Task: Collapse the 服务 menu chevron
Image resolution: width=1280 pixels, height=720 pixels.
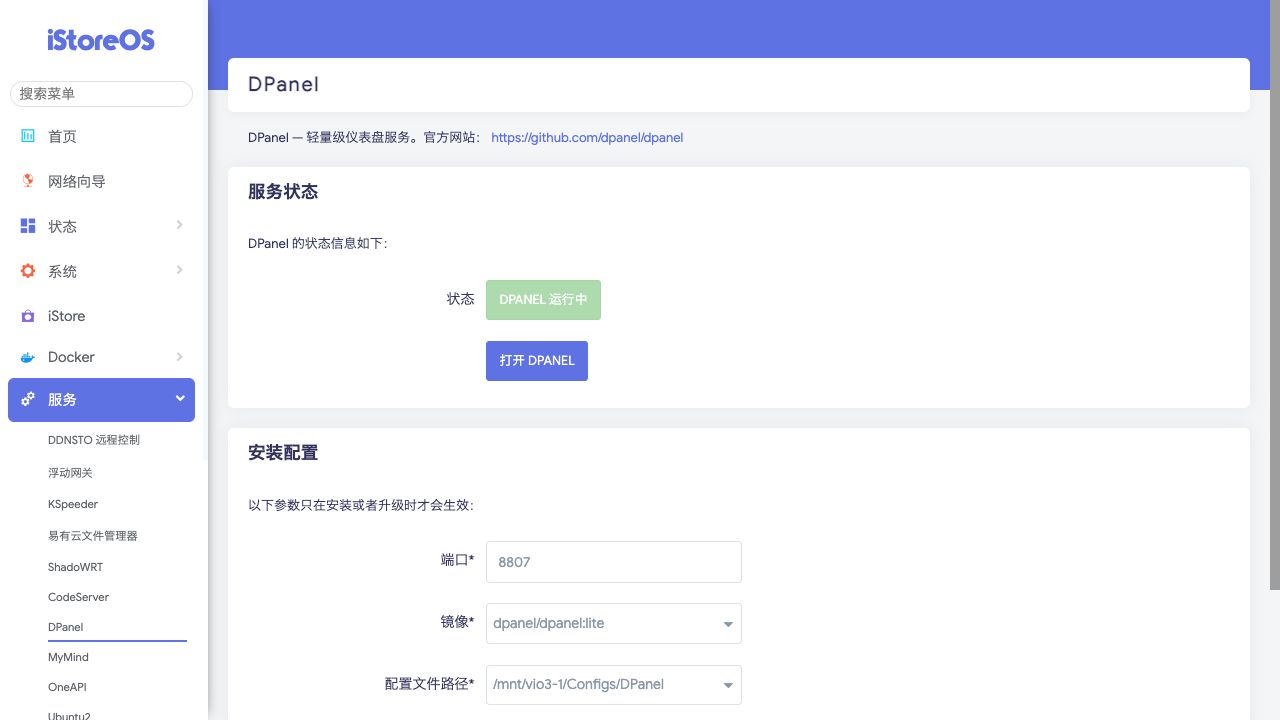Action: [x=180, y=398]
